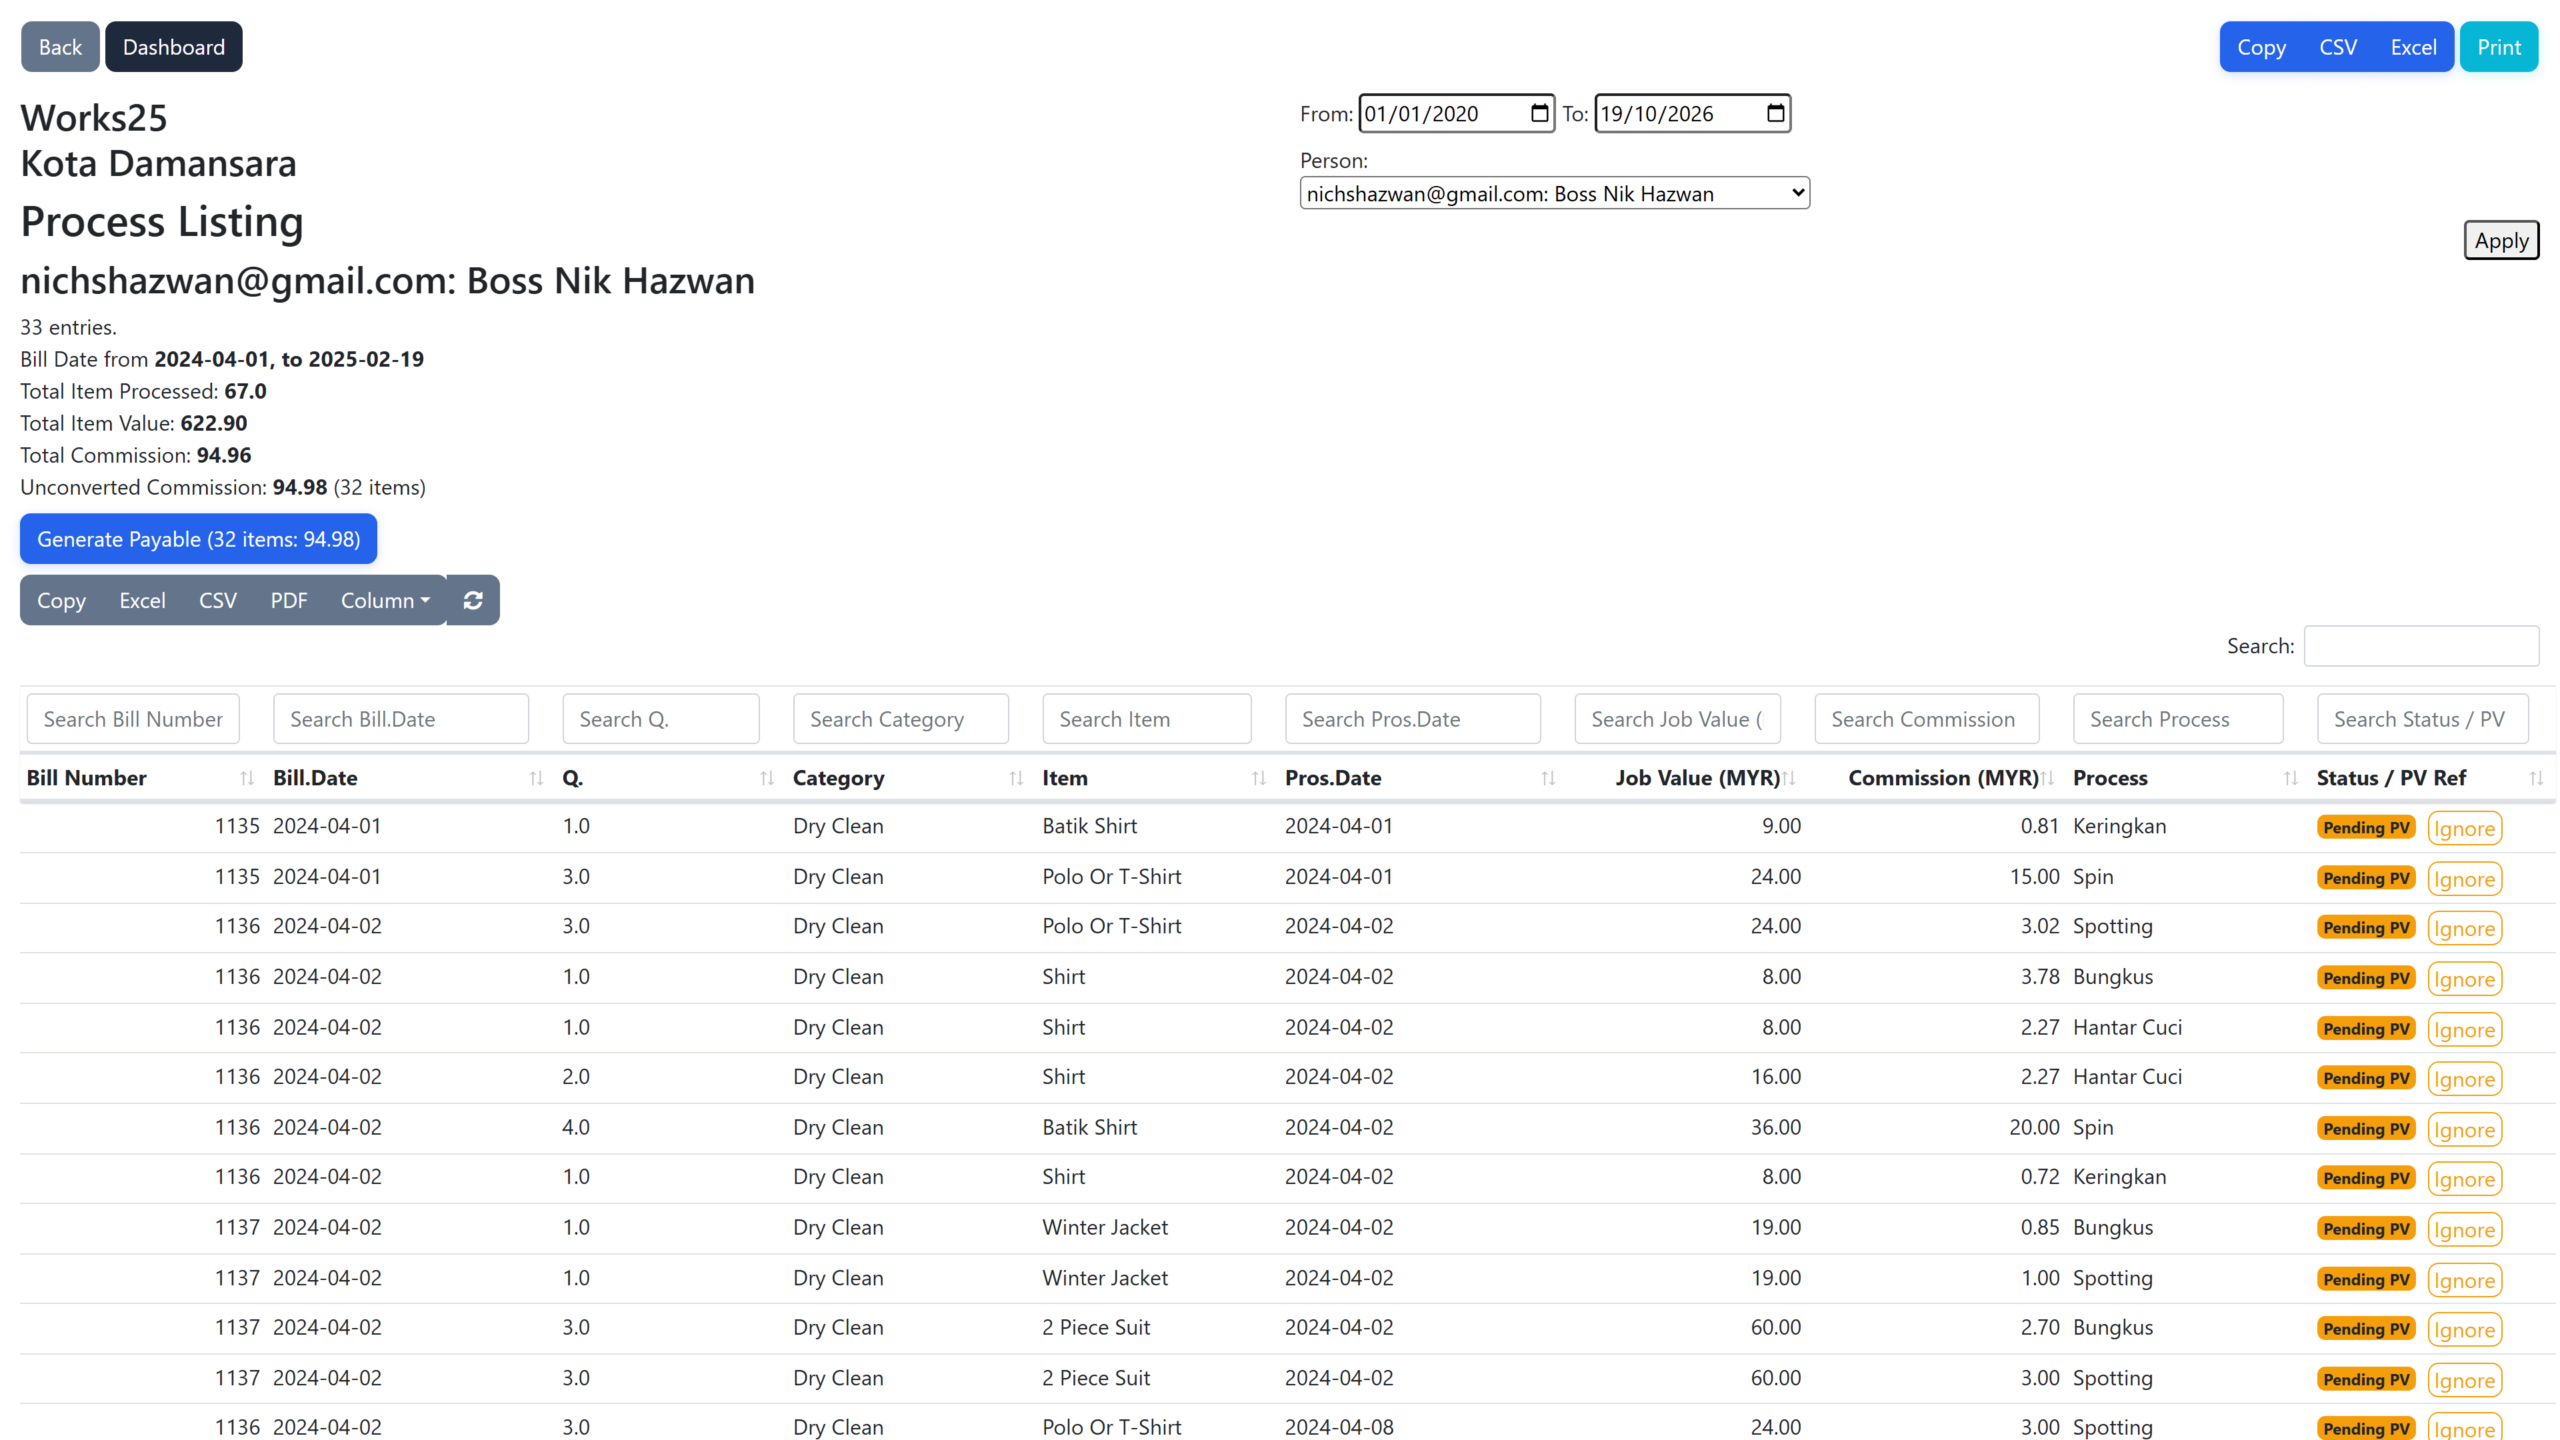Open the From date calendar picker icon

point(1540,113)
